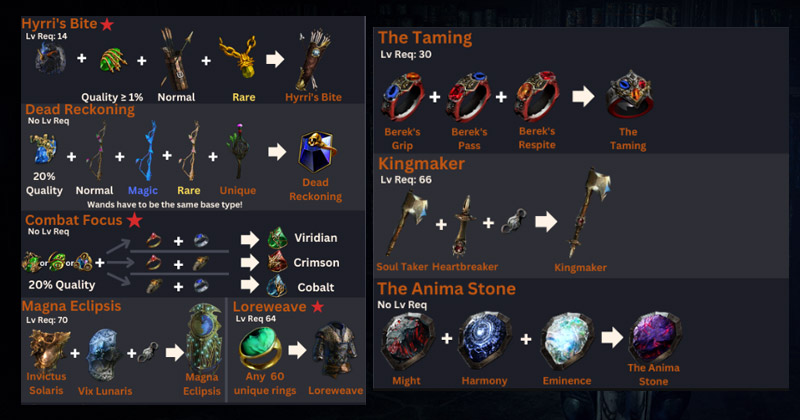This screenshot has width=800, height=420.
Task: Click The Anima Stone heading text
Action: pyautogui.click(x=446, y=289)
